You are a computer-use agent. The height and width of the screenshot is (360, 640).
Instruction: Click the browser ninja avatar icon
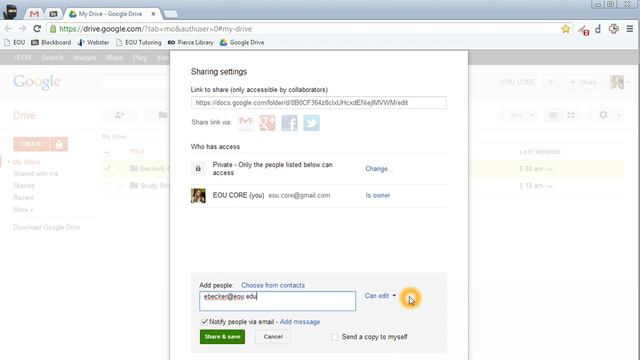[10, 12]
